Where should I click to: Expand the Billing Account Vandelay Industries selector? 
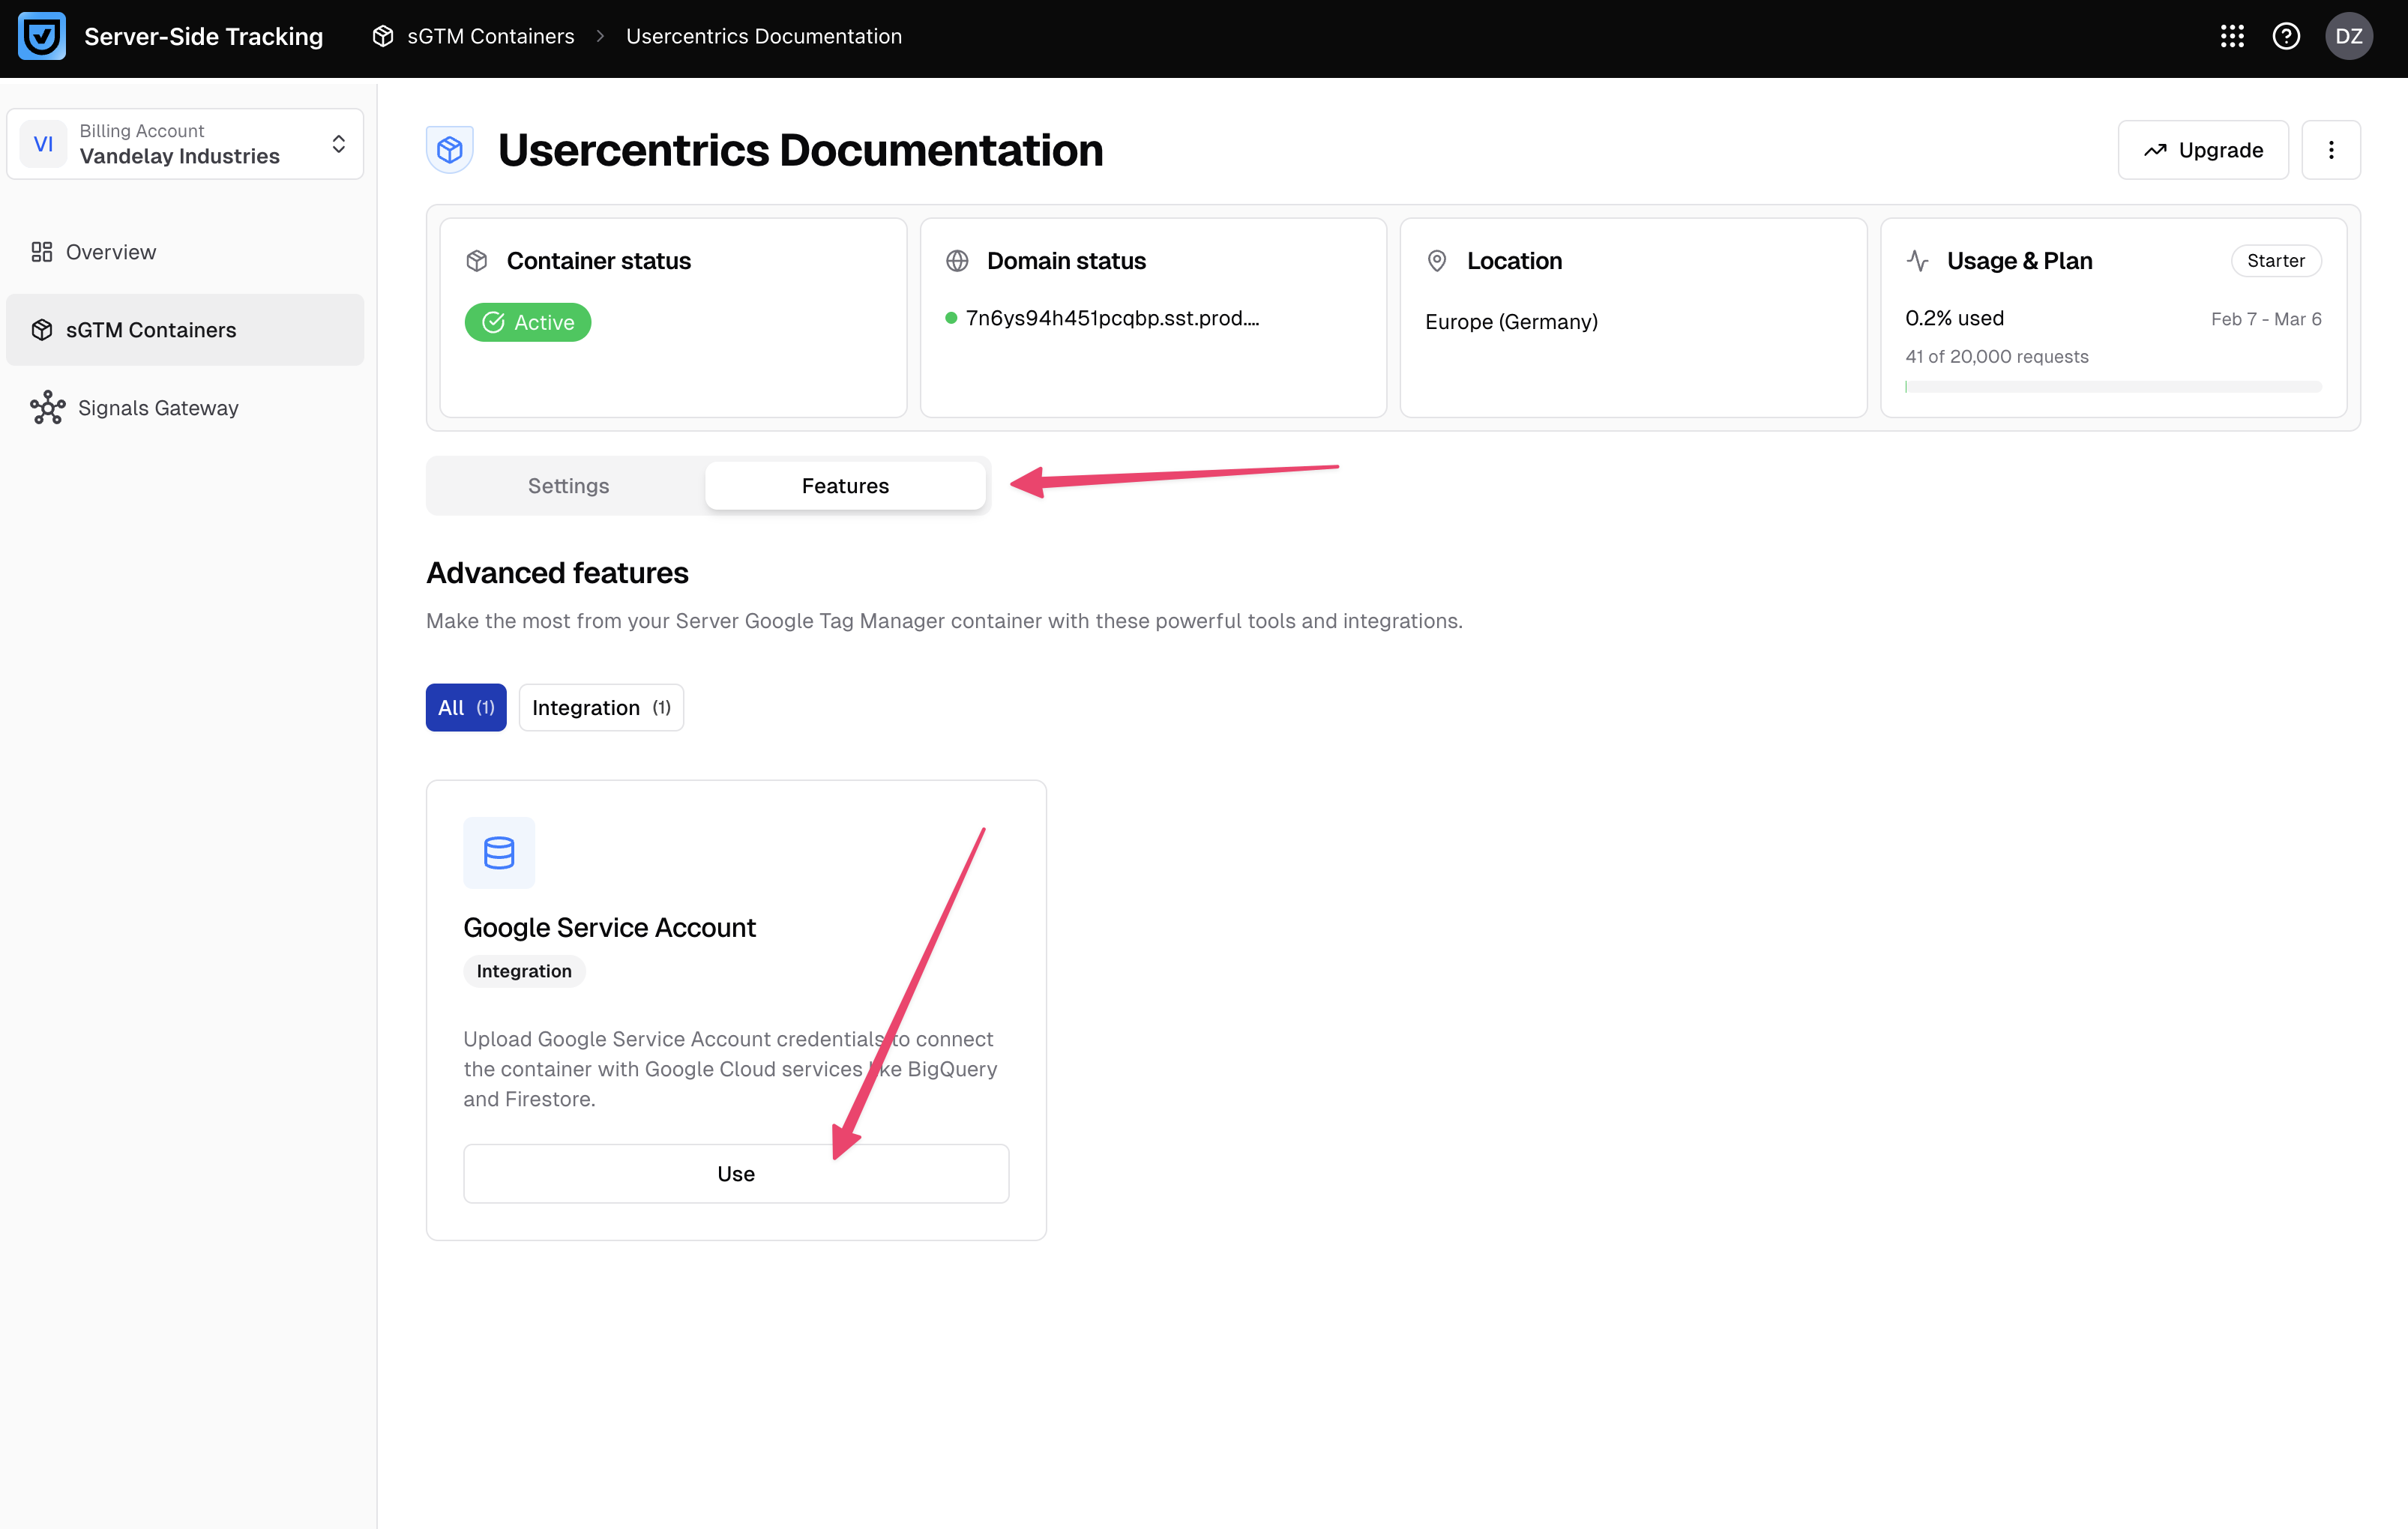185,144
